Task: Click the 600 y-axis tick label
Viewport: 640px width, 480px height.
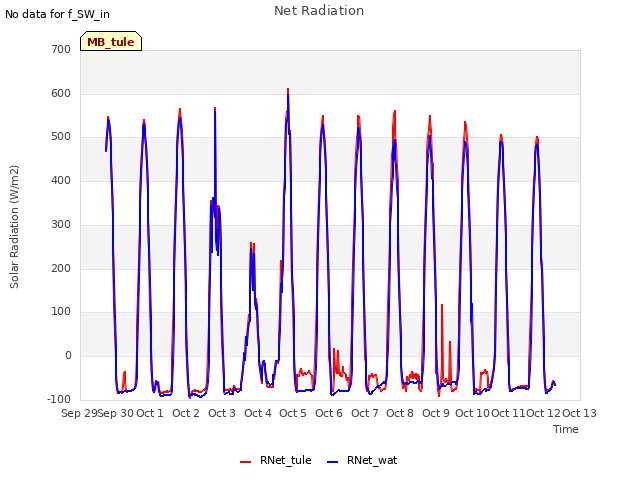Action: (61, 93)
